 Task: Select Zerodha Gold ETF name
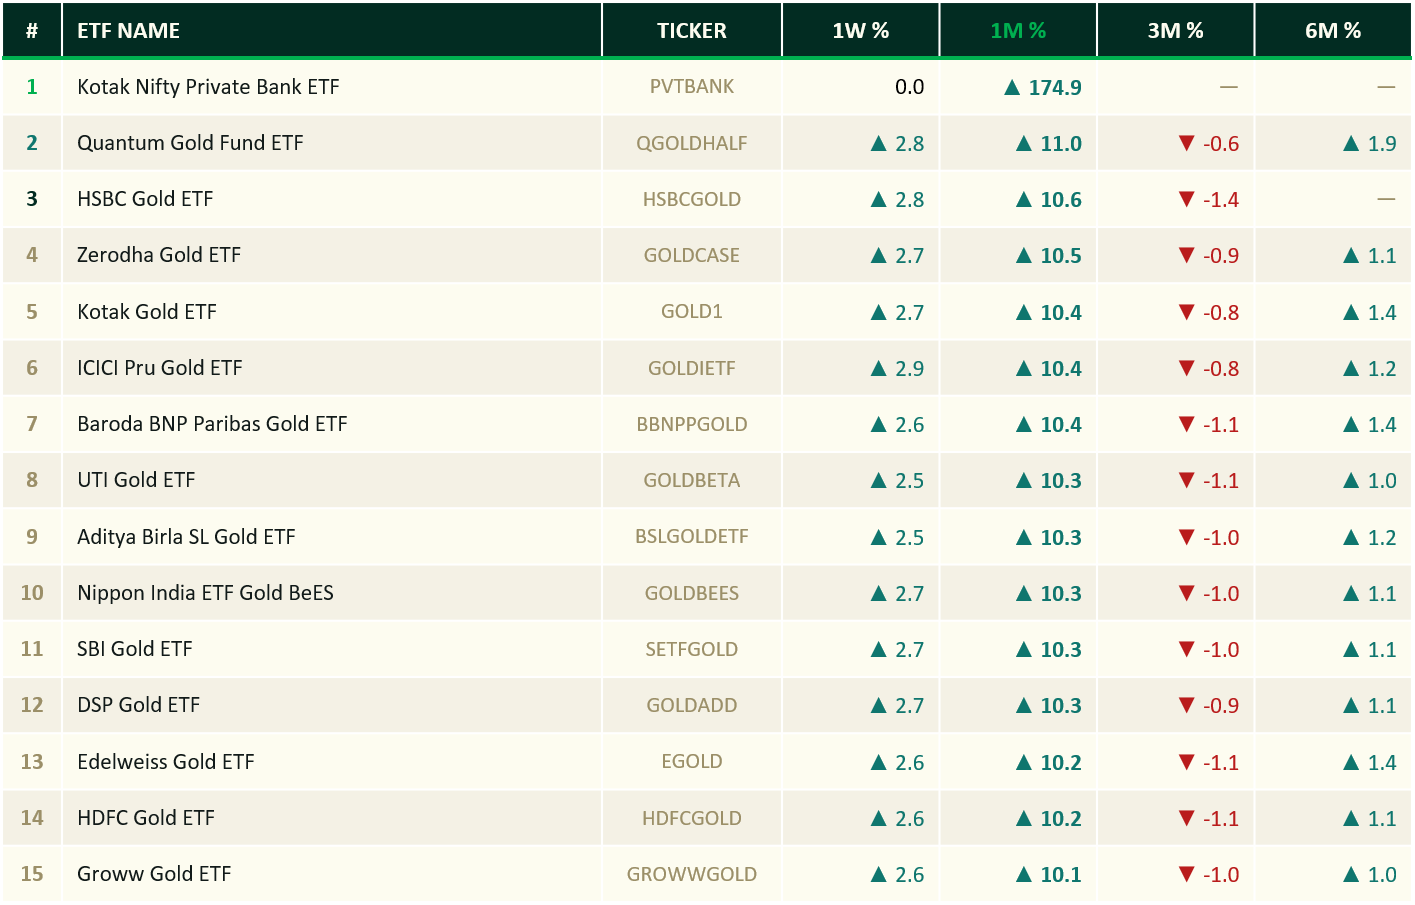coord(159,255)
